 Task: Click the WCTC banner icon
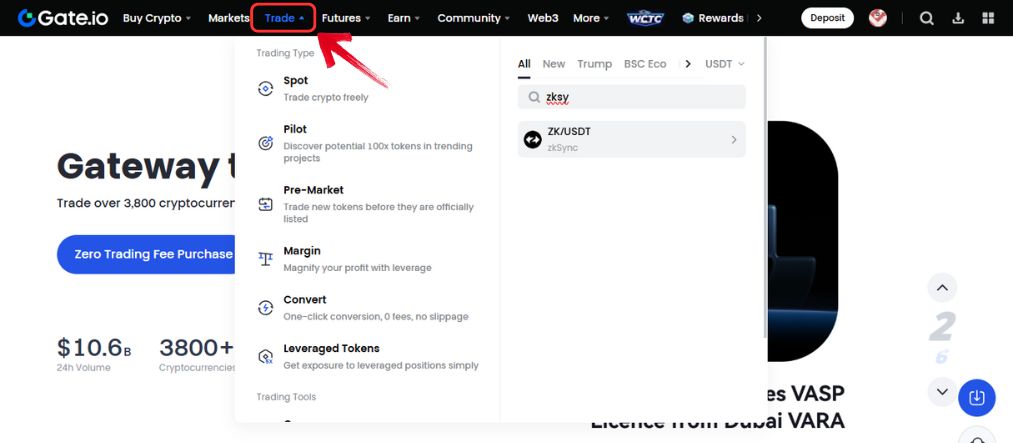point(645,18)
